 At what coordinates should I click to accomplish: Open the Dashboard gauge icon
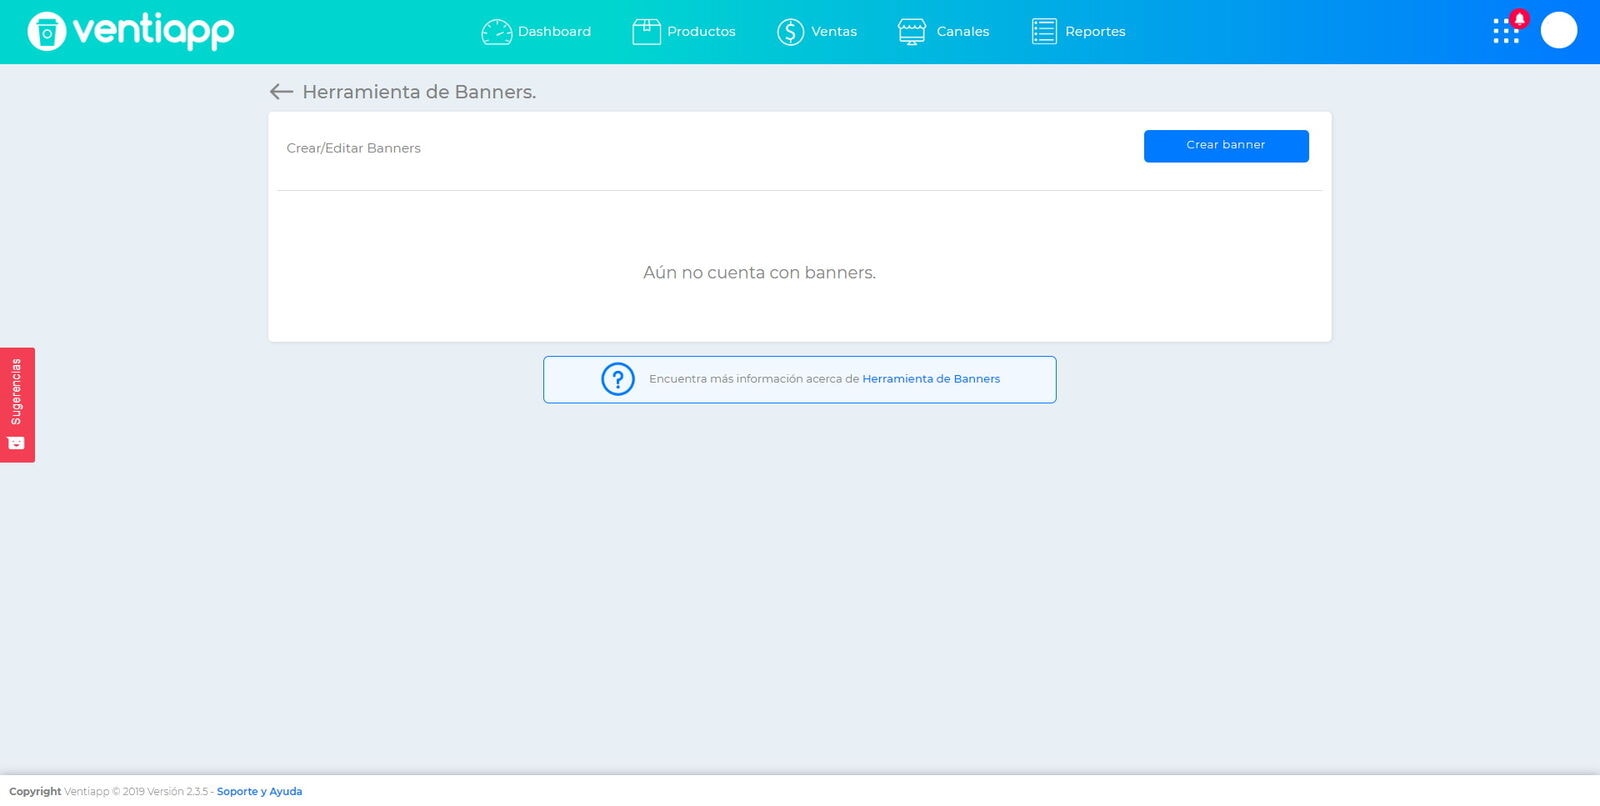pos(497,32)
